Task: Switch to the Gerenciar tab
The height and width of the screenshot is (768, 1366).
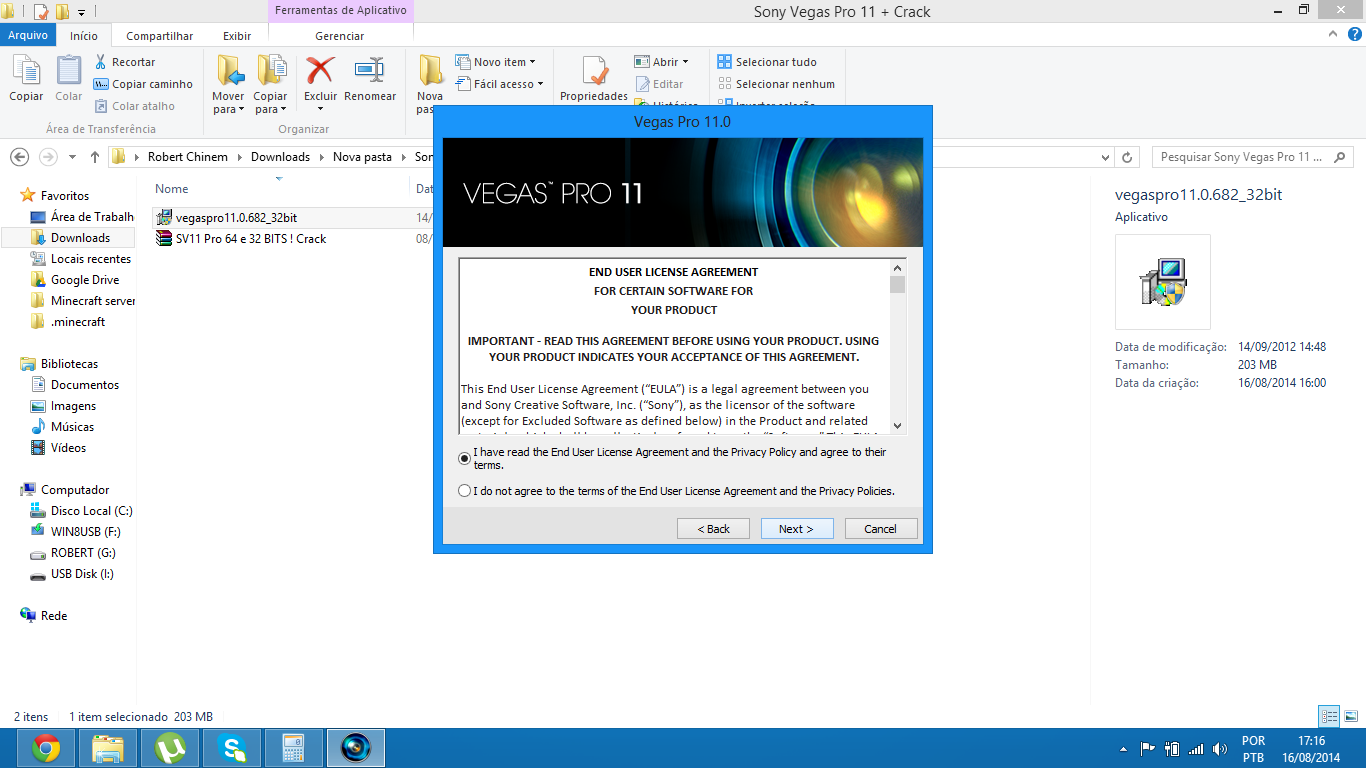Action: (340, 36)
